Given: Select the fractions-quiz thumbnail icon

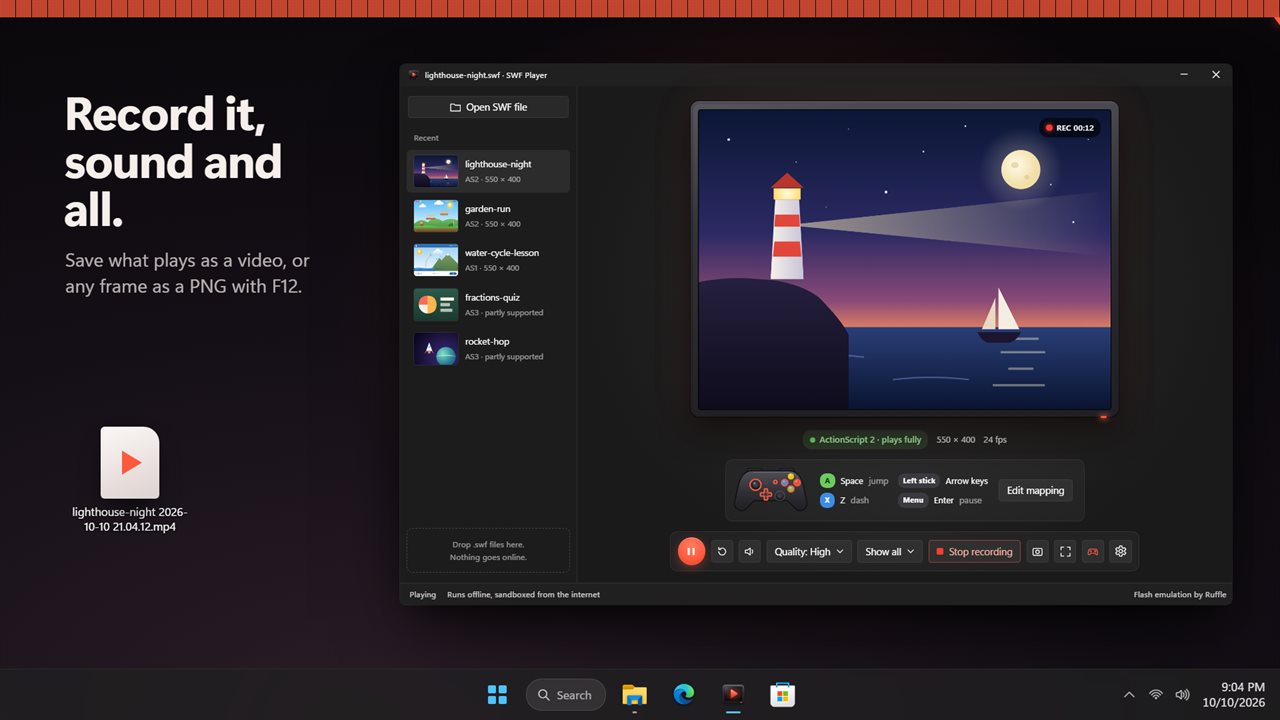Looking at the screenshot, I should tap(436, 304).
